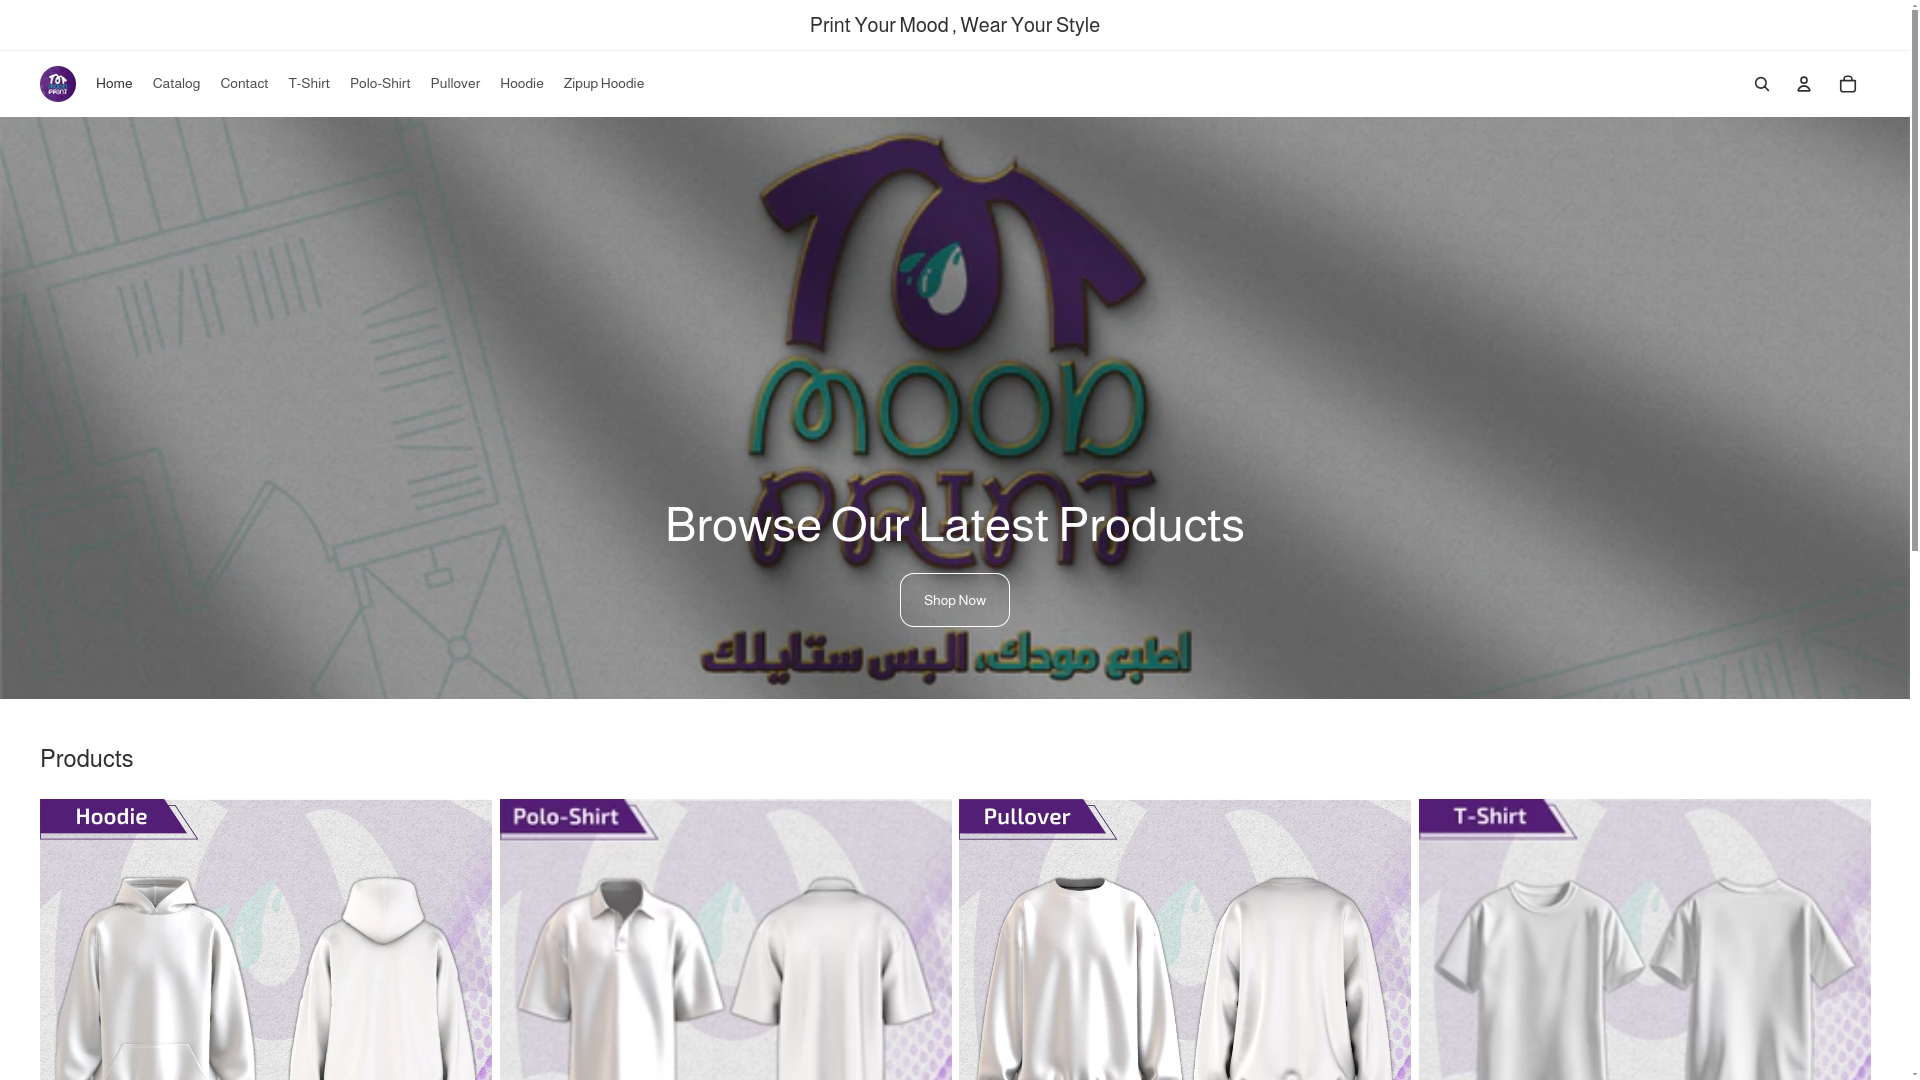Open the Contact page link
Viewport: 1920px width, 1080px height.
pyautogui.click(x=244, y=84)
